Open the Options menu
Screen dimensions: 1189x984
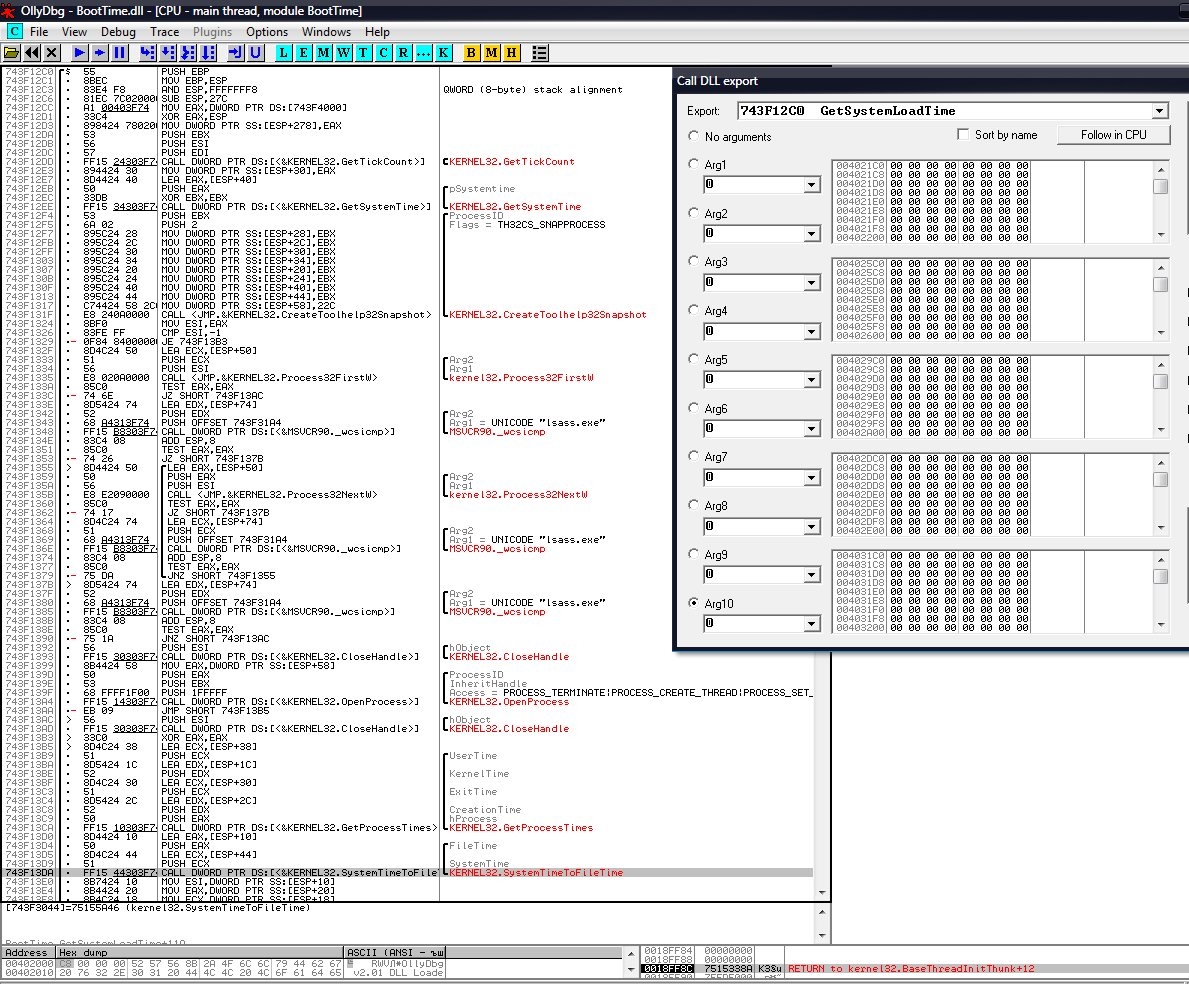pos(267,32)
